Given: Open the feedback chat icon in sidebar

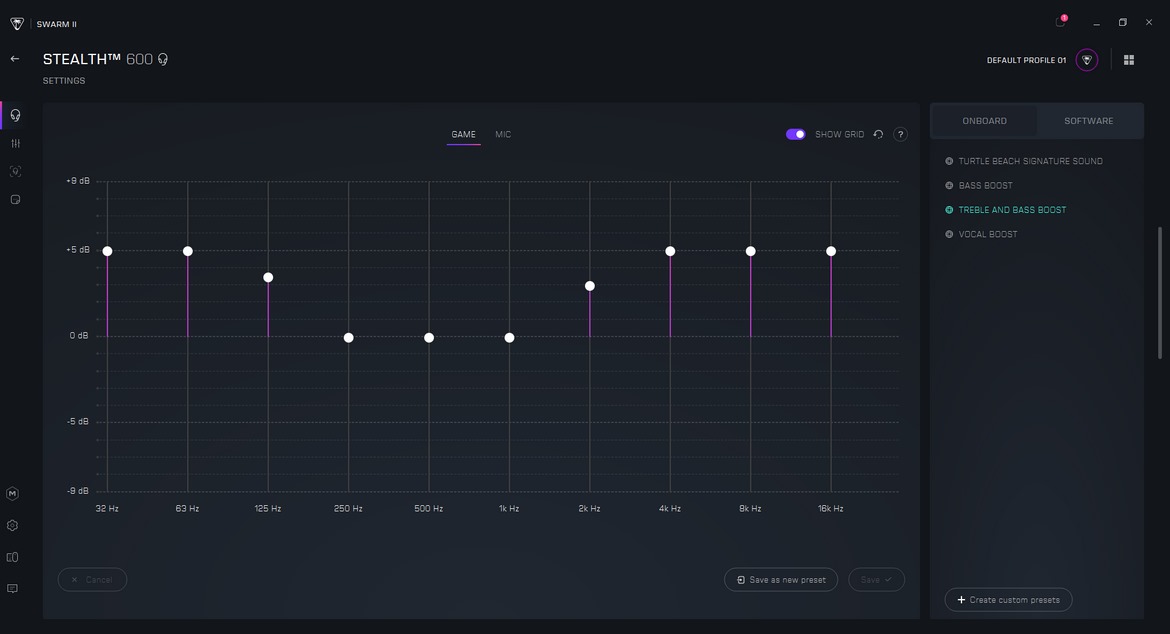Looking at the screenshot, I should (x=13, y=589).
